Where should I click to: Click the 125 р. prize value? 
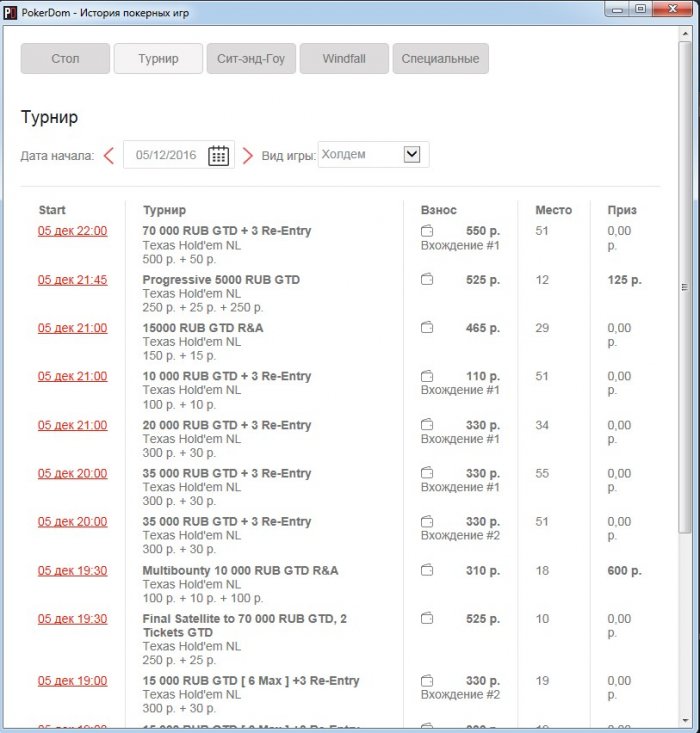(x=624, y=280)
